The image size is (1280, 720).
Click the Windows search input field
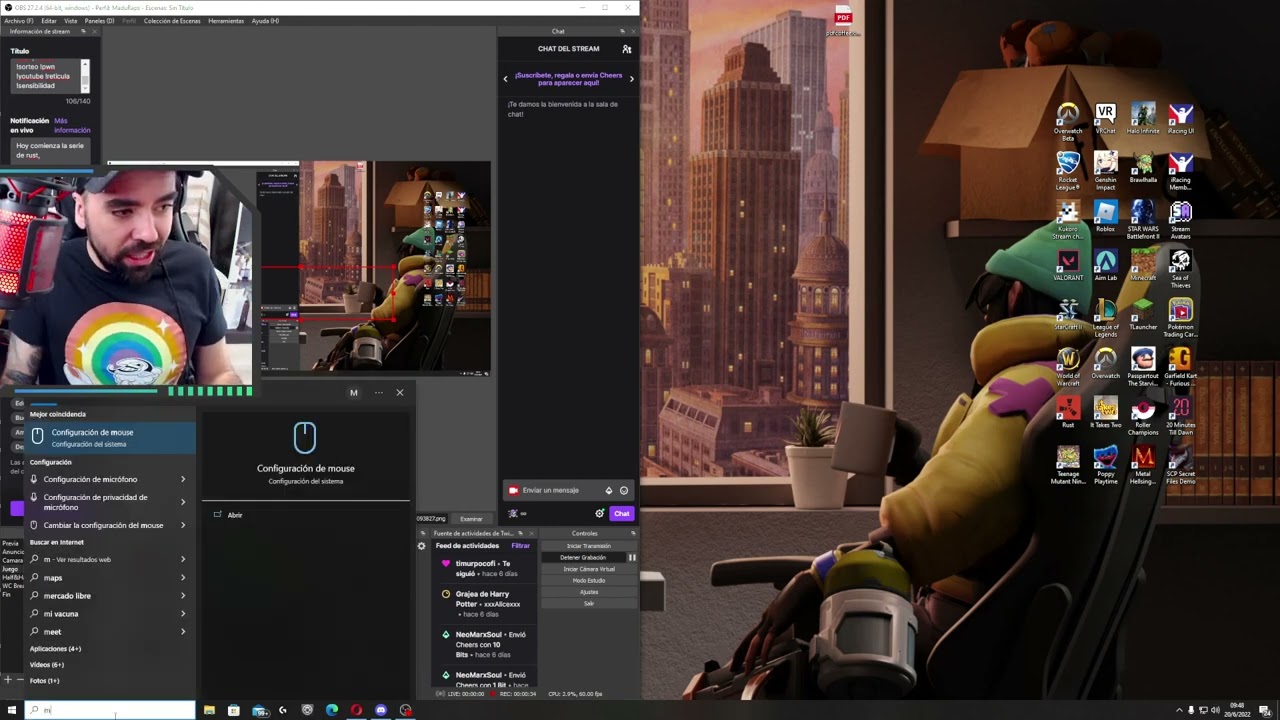110,710
